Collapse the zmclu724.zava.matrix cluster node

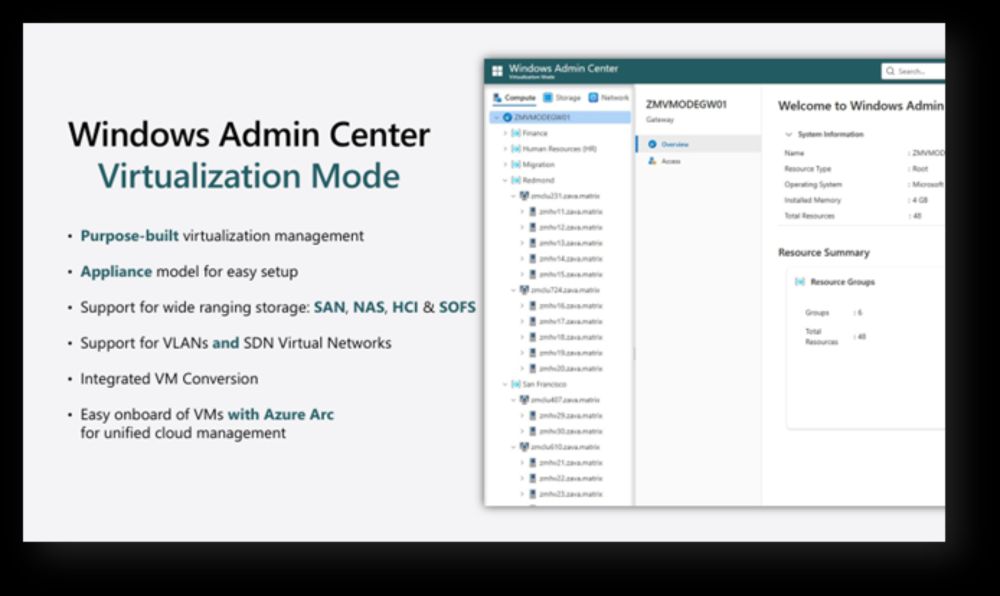click(513, 290)
